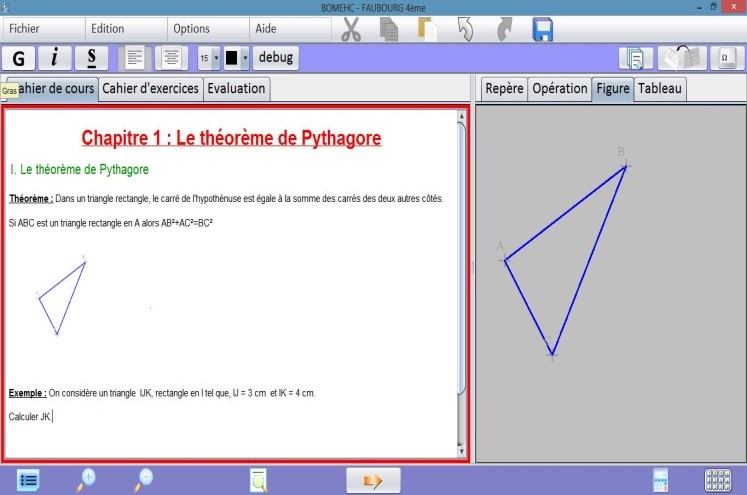Image resolution: width=747 pixels, height=495 pixels.
Task: Switch to the Cahier d'exercices tab
Action: point(150,89)
